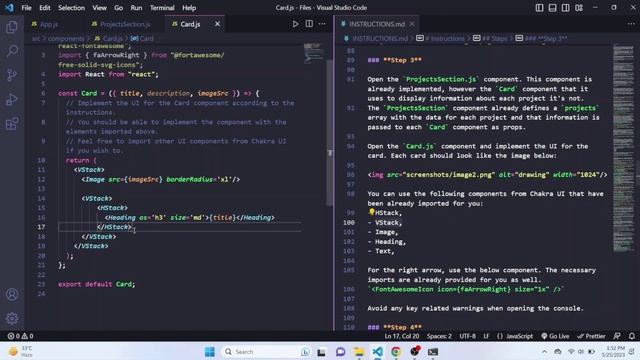Toggle the secondary side bar layout button

565,8
